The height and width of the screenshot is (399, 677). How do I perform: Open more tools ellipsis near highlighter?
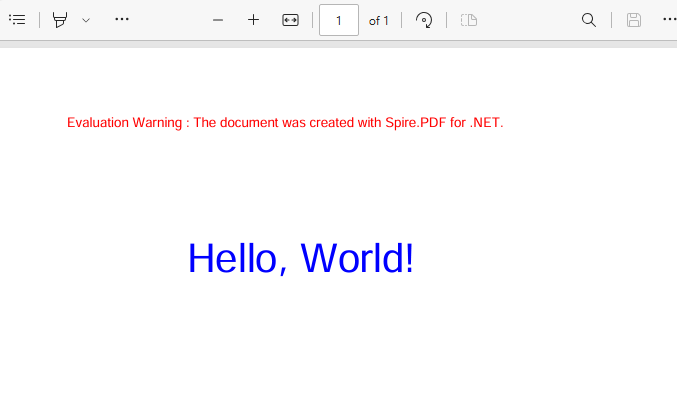pyautogui.click(x=122, y=19)
